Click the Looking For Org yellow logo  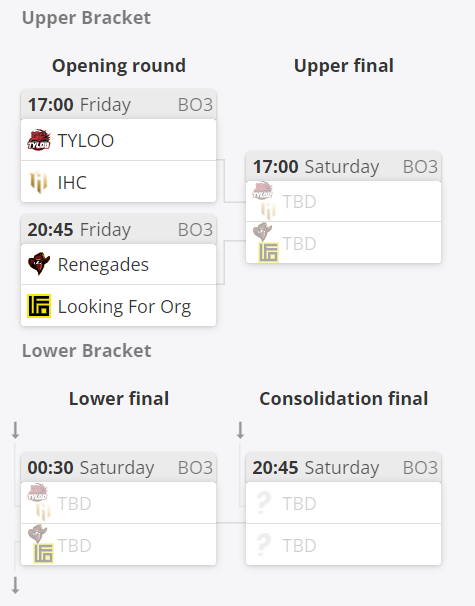[39, 306]
